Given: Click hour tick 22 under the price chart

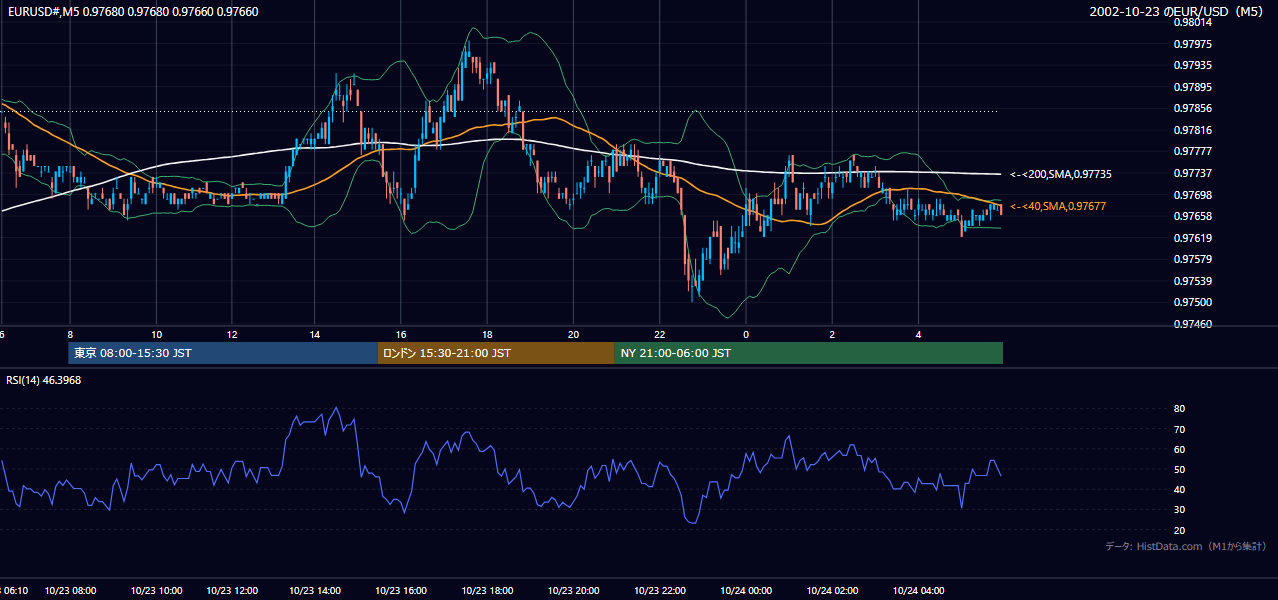Looking at the screenshot, I should click(659, 334).
